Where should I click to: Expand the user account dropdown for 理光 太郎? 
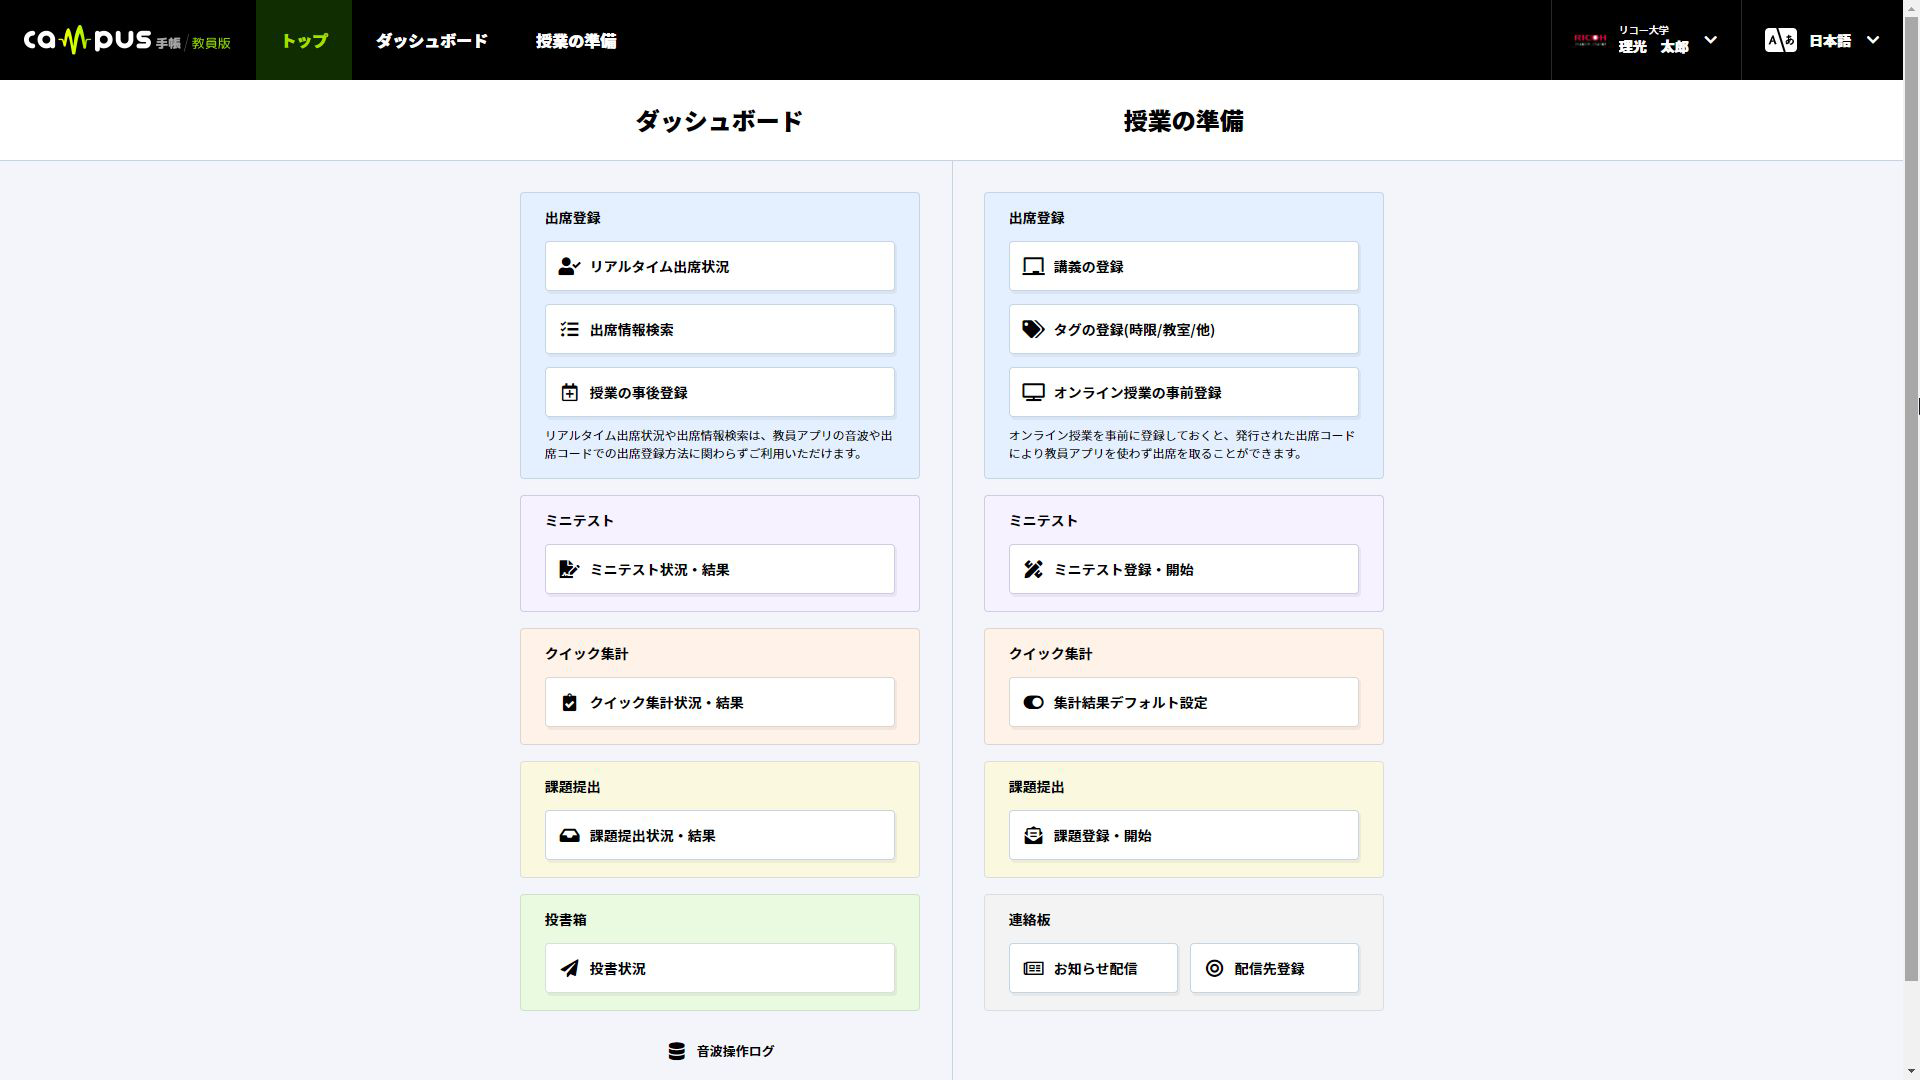click(1710, 40)
